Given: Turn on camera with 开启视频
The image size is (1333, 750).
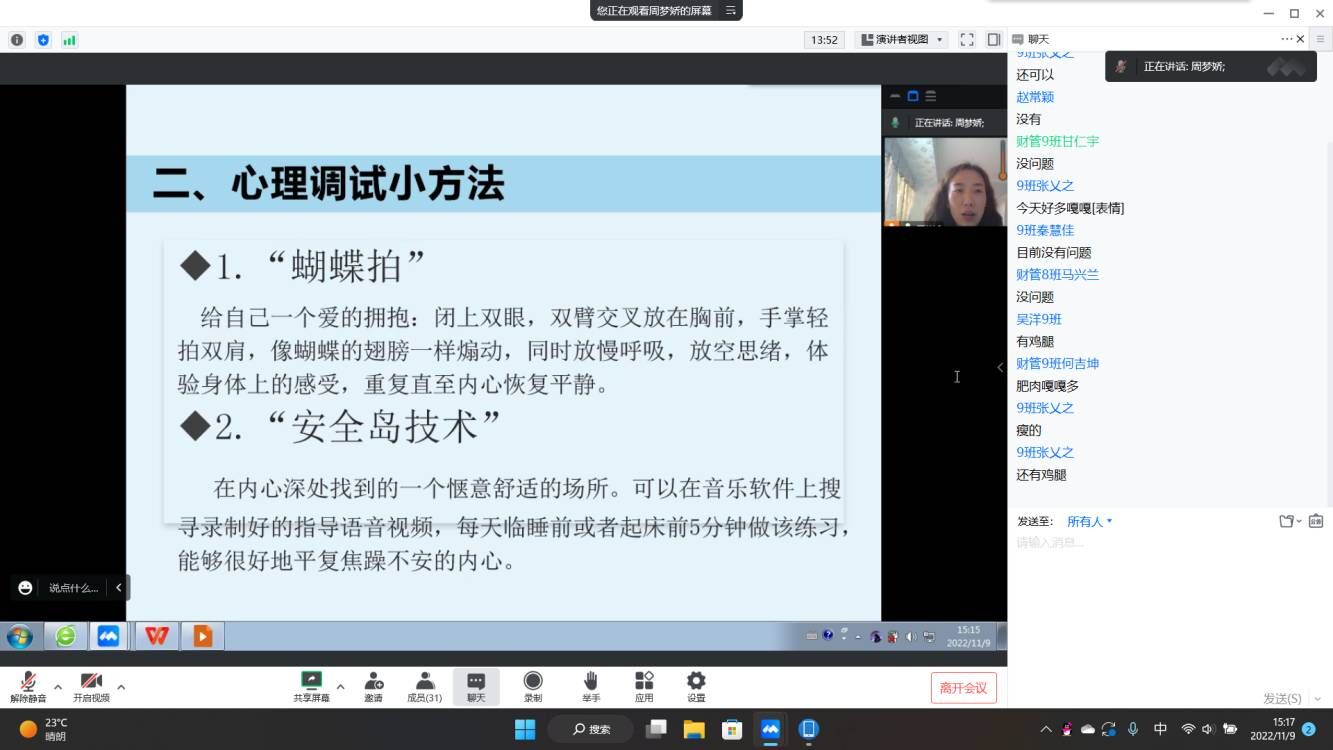Looking at the screenshot, I should (x=91, y=686).
